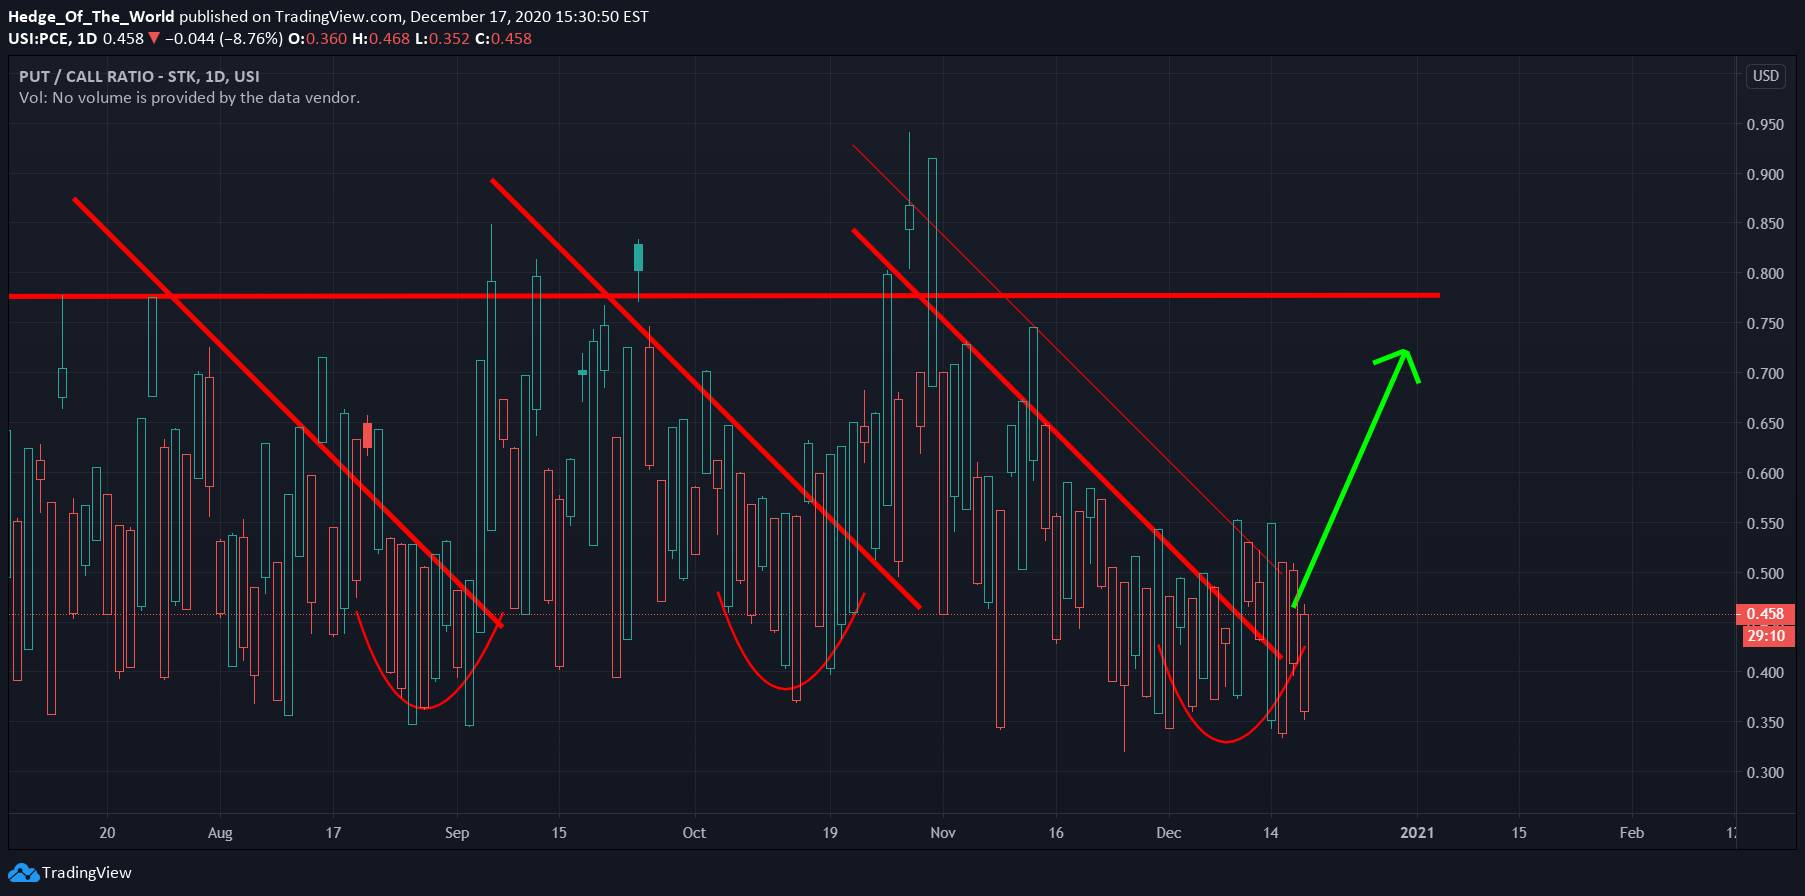This screenshot has height=896, width=1805.
Task: Click the Aug date label on time axis
Action: point(220,833)
